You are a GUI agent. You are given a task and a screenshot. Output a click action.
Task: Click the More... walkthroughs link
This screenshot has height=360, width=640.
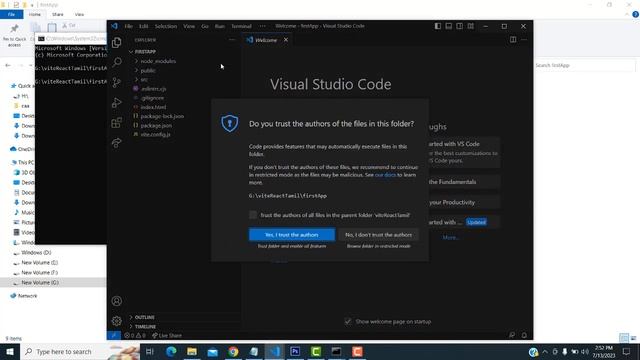pyautogui.click(x=451, y=237)
